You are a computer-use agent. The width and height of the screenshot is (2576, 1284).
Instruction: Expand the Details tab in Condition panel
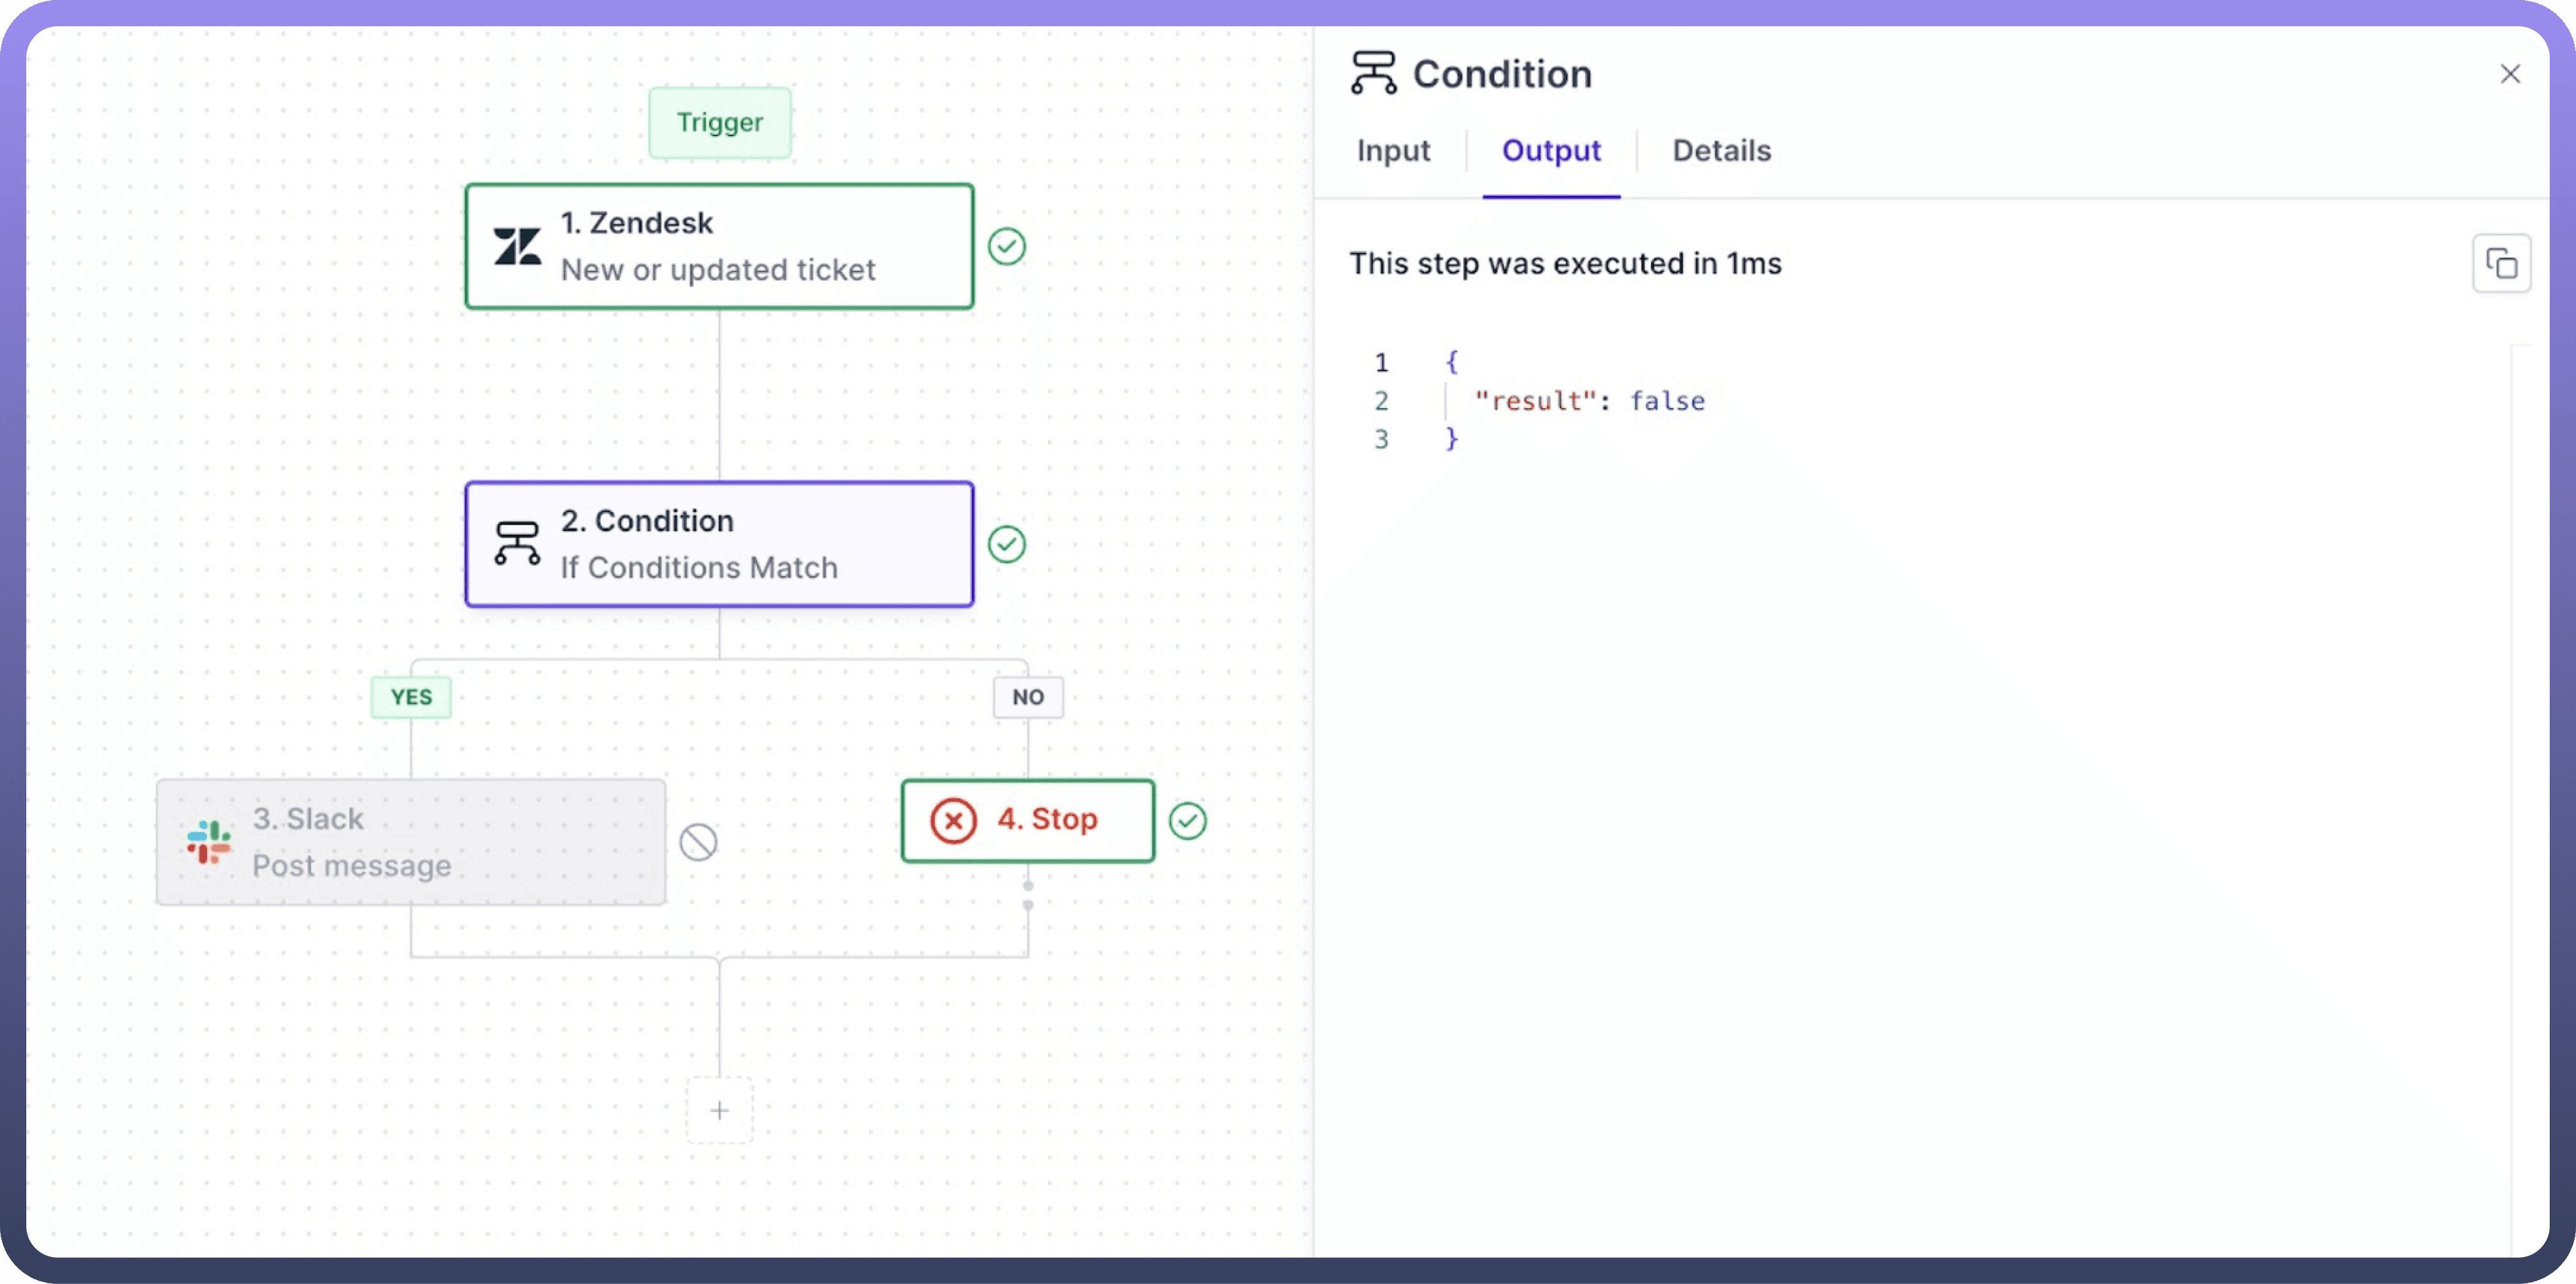pos(1722,148)
